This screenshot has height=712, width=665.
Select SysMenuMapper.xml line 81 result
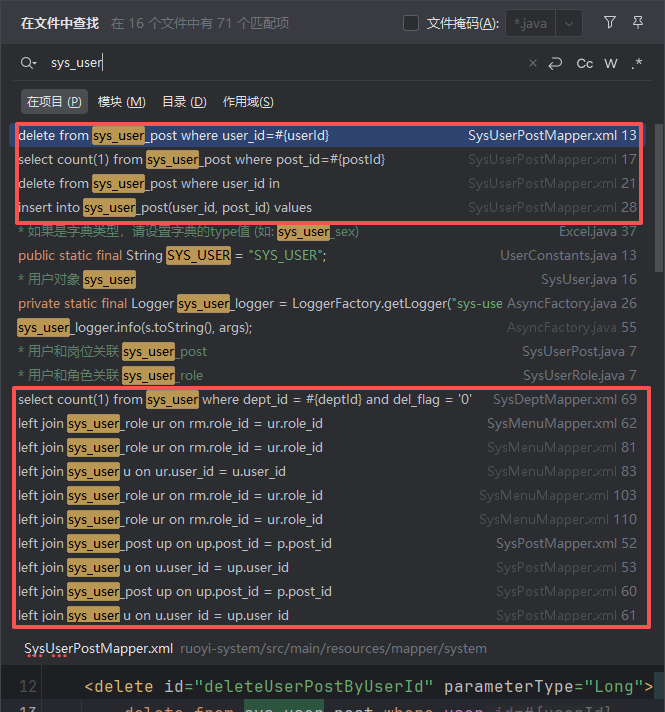(x=327, y=448)
